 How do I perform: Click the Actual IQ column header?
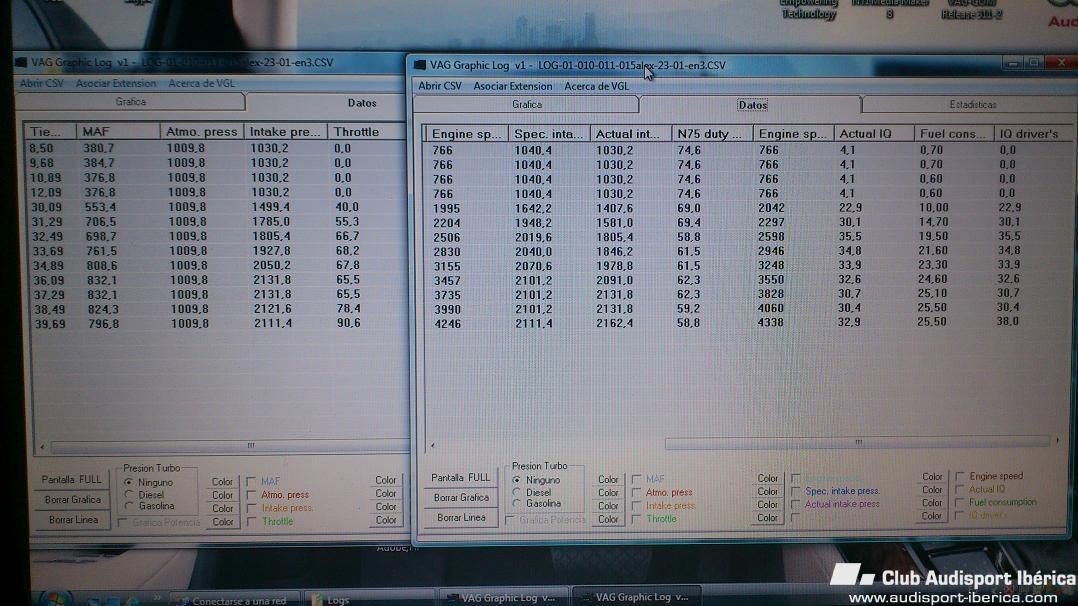click(x=873, y=134)
